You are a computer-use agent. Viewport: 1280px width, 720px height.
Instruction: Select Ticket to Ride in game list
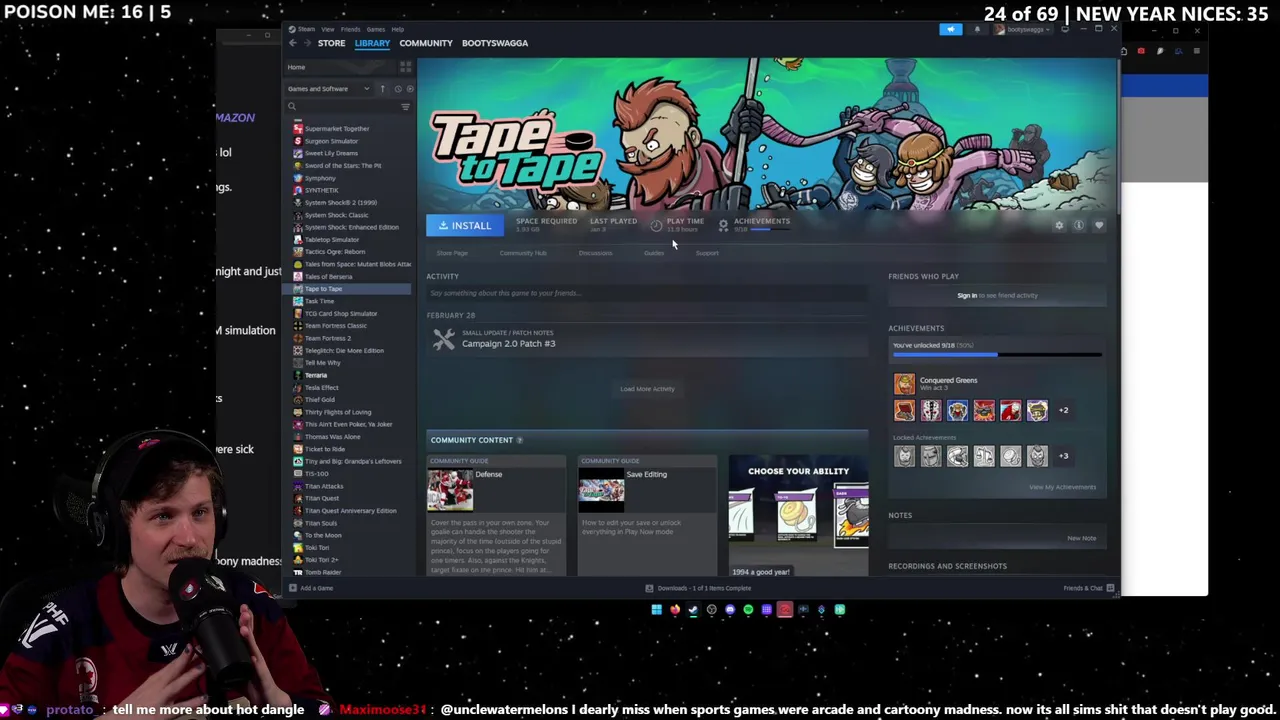point(324,449)
